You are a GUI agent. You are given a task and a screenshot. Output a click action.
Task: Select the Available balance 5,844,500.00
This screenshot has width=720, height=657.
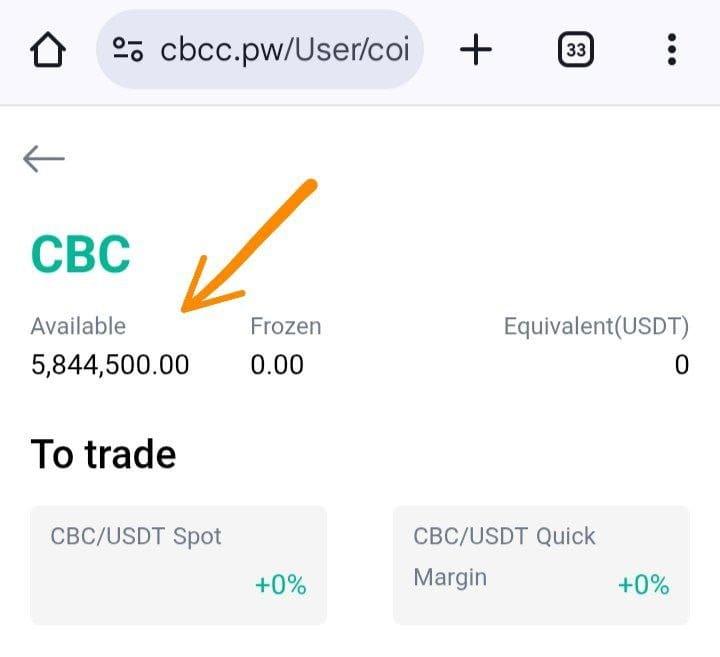110,365
